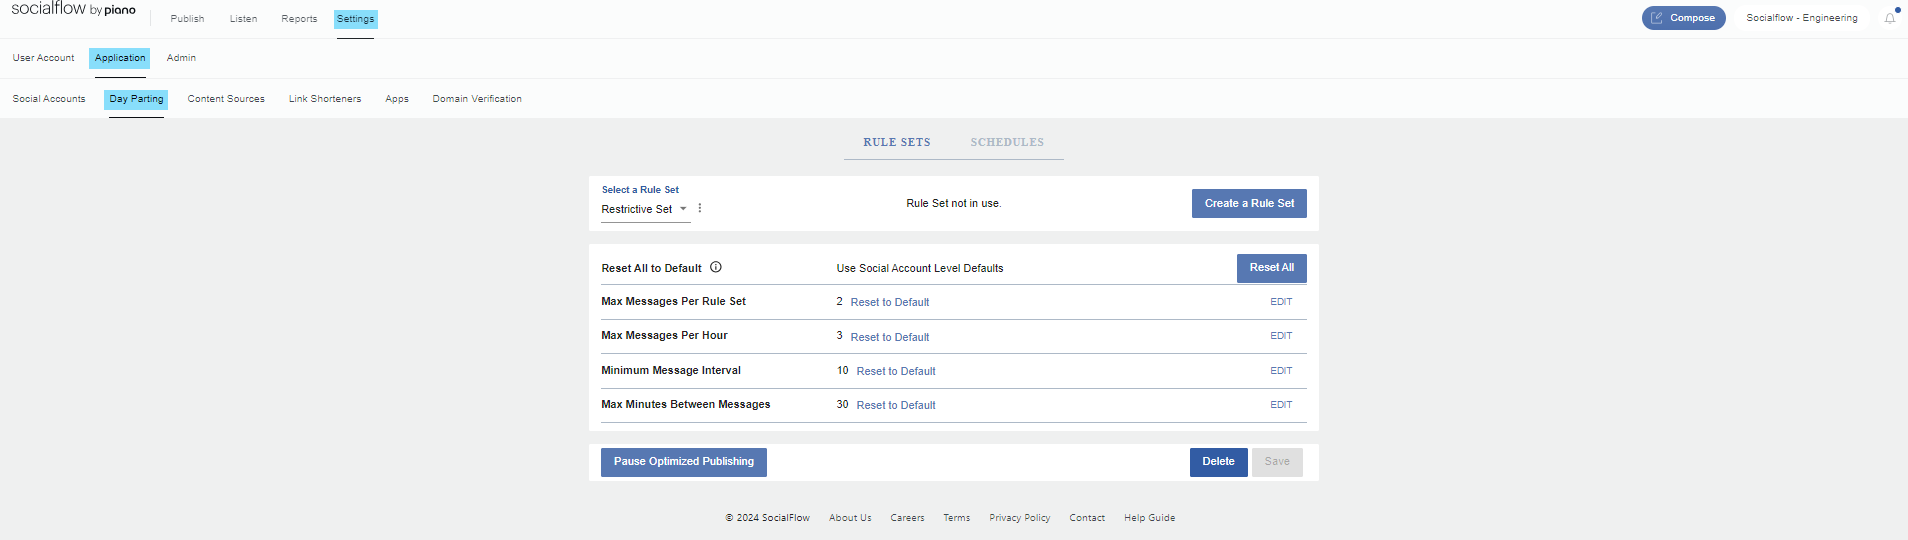Open Content Sources section

tap(226, 99)
